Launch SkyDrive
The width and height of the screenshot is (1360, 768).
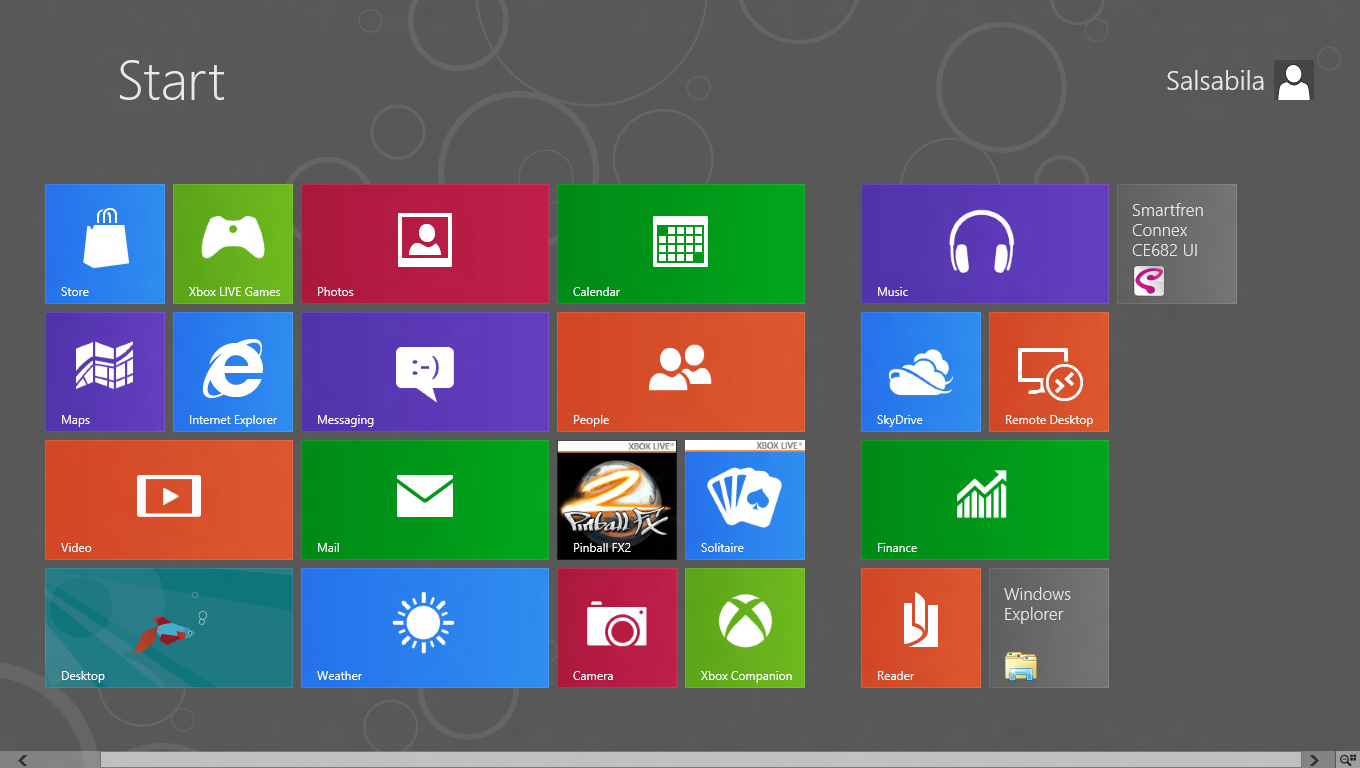[x=920, y=371]
